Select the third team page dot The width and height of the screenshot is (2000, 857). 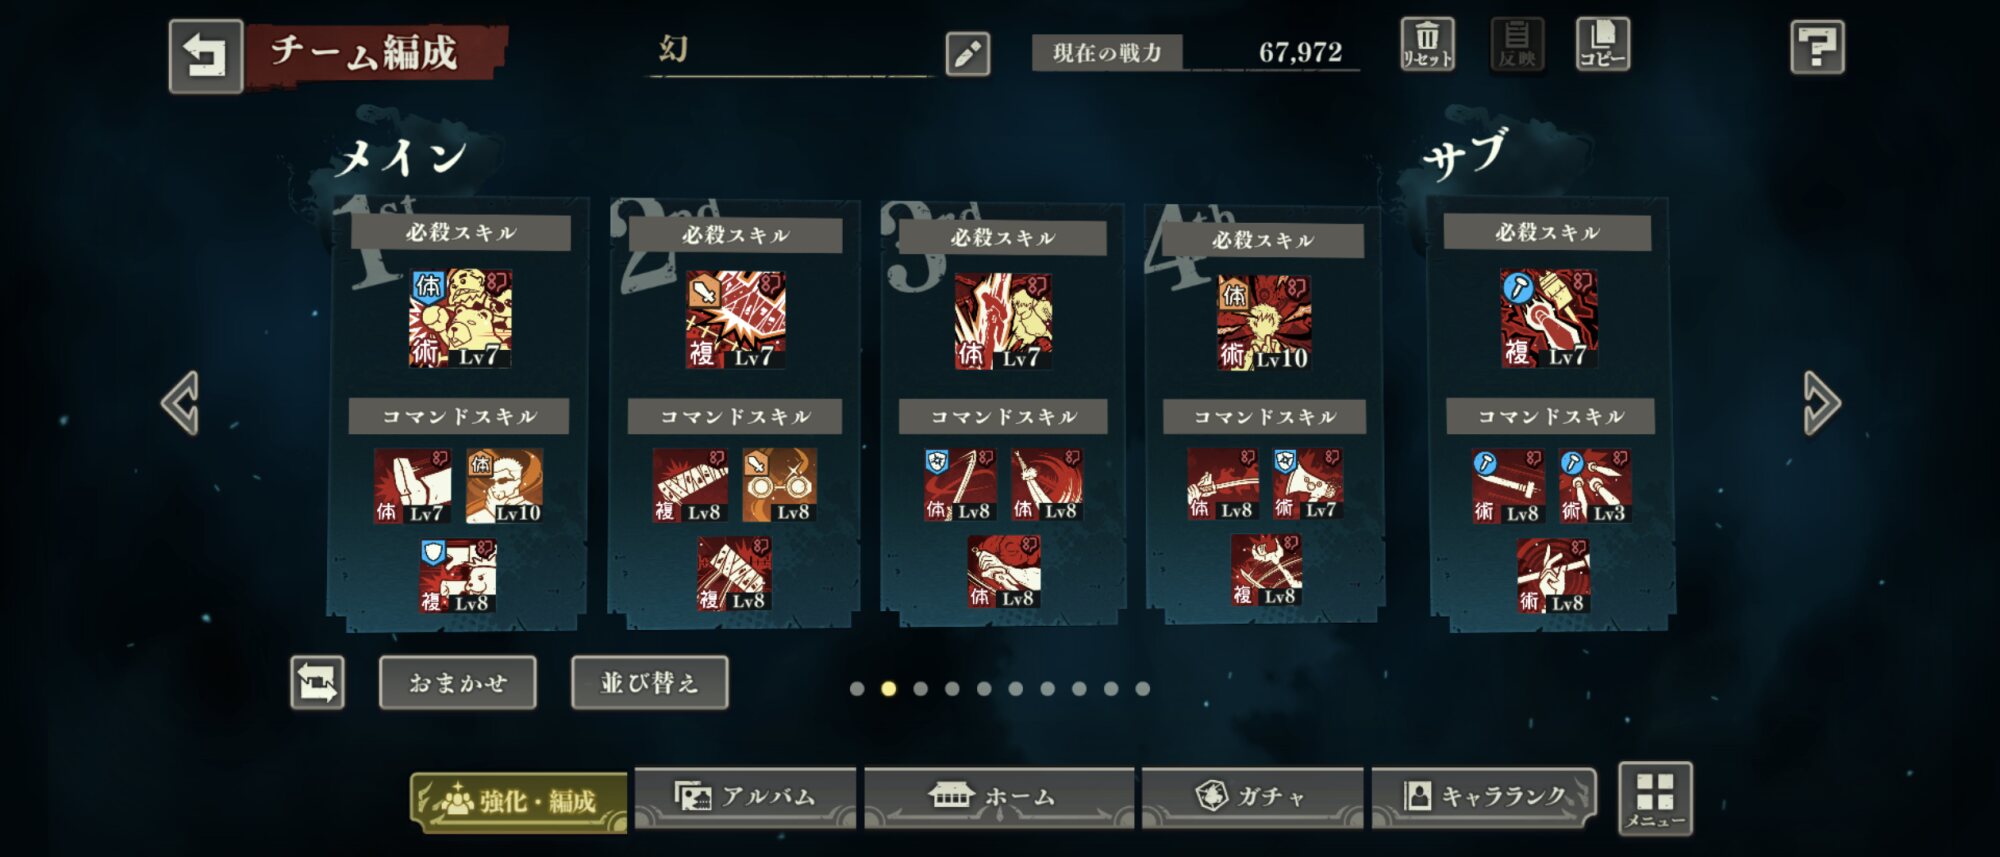coord(921,688)
